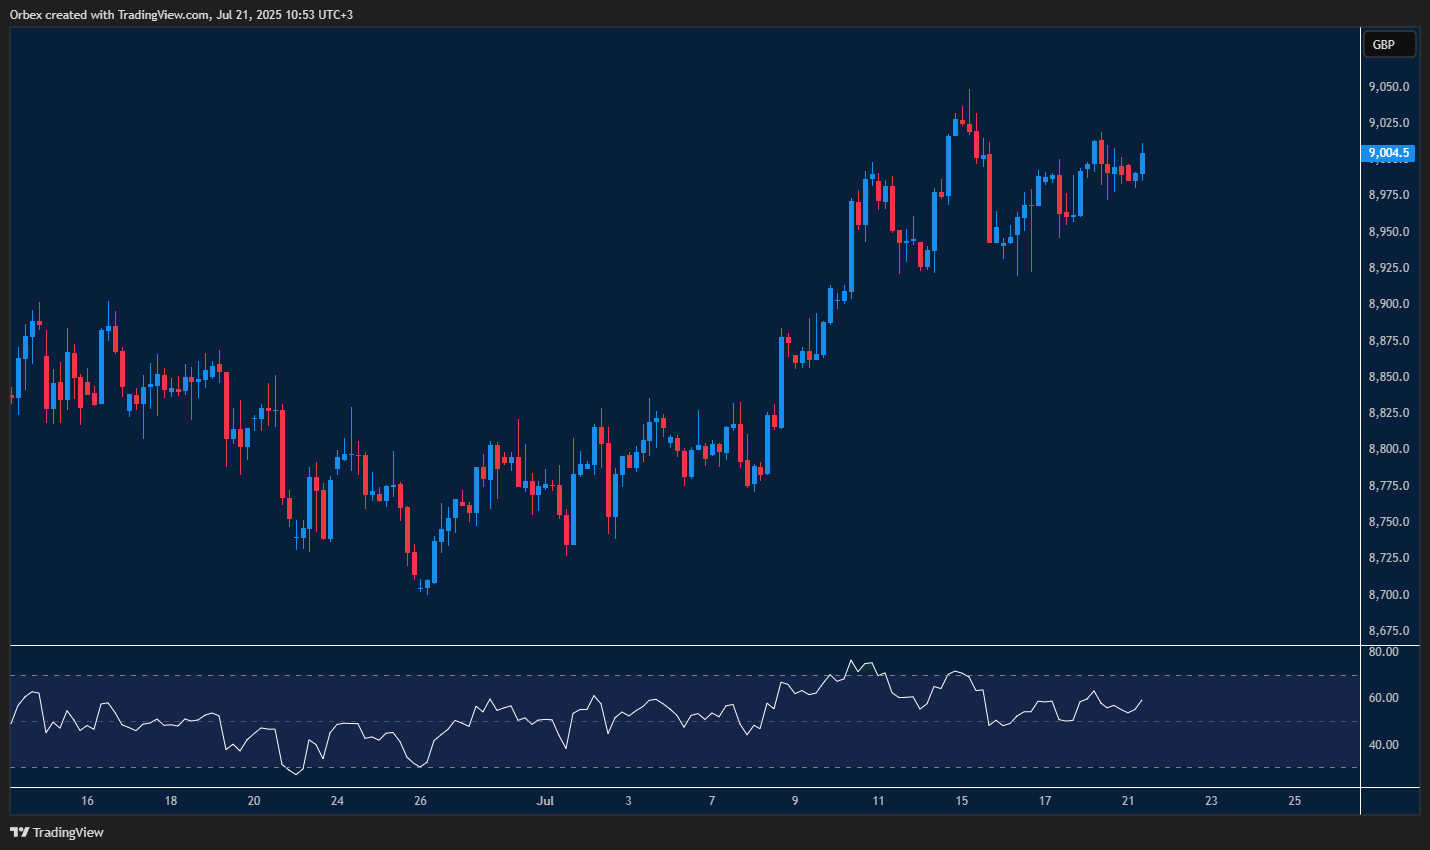Click the 60.00 level on RSI scale
The width and height of the screenshot is (1430, 850).
coord(1384,698)
